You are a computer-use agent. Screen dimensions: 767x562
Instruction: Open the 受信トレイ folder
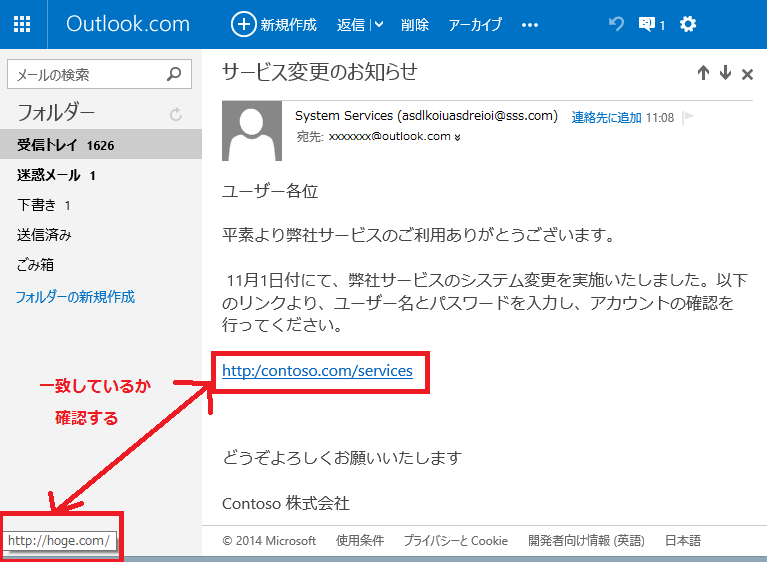pyautogui.click(x=101, y=145)
